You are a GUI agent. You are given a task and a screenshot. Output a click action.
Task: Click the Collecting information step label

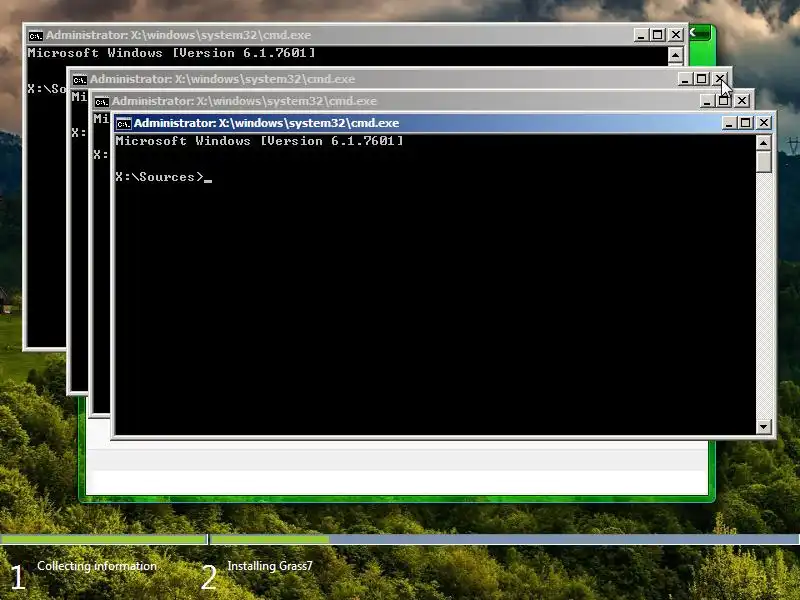click(97, 566)
